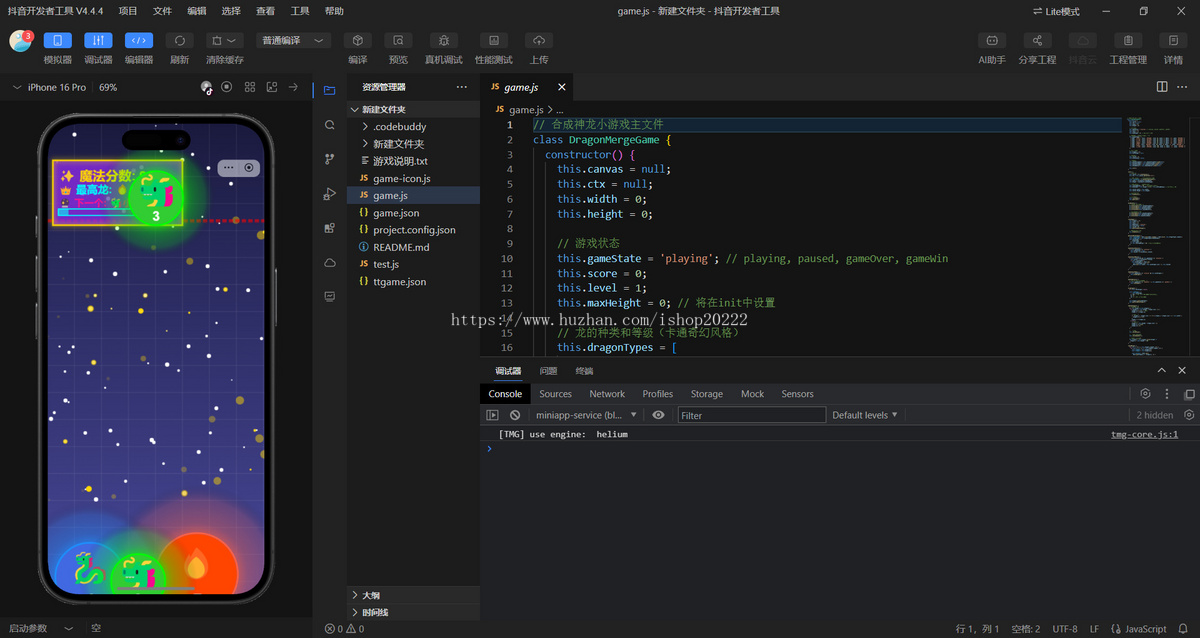Screen dimensions: 1200x638
Task: Open the 帮助 menu
Action: point(334,11)
